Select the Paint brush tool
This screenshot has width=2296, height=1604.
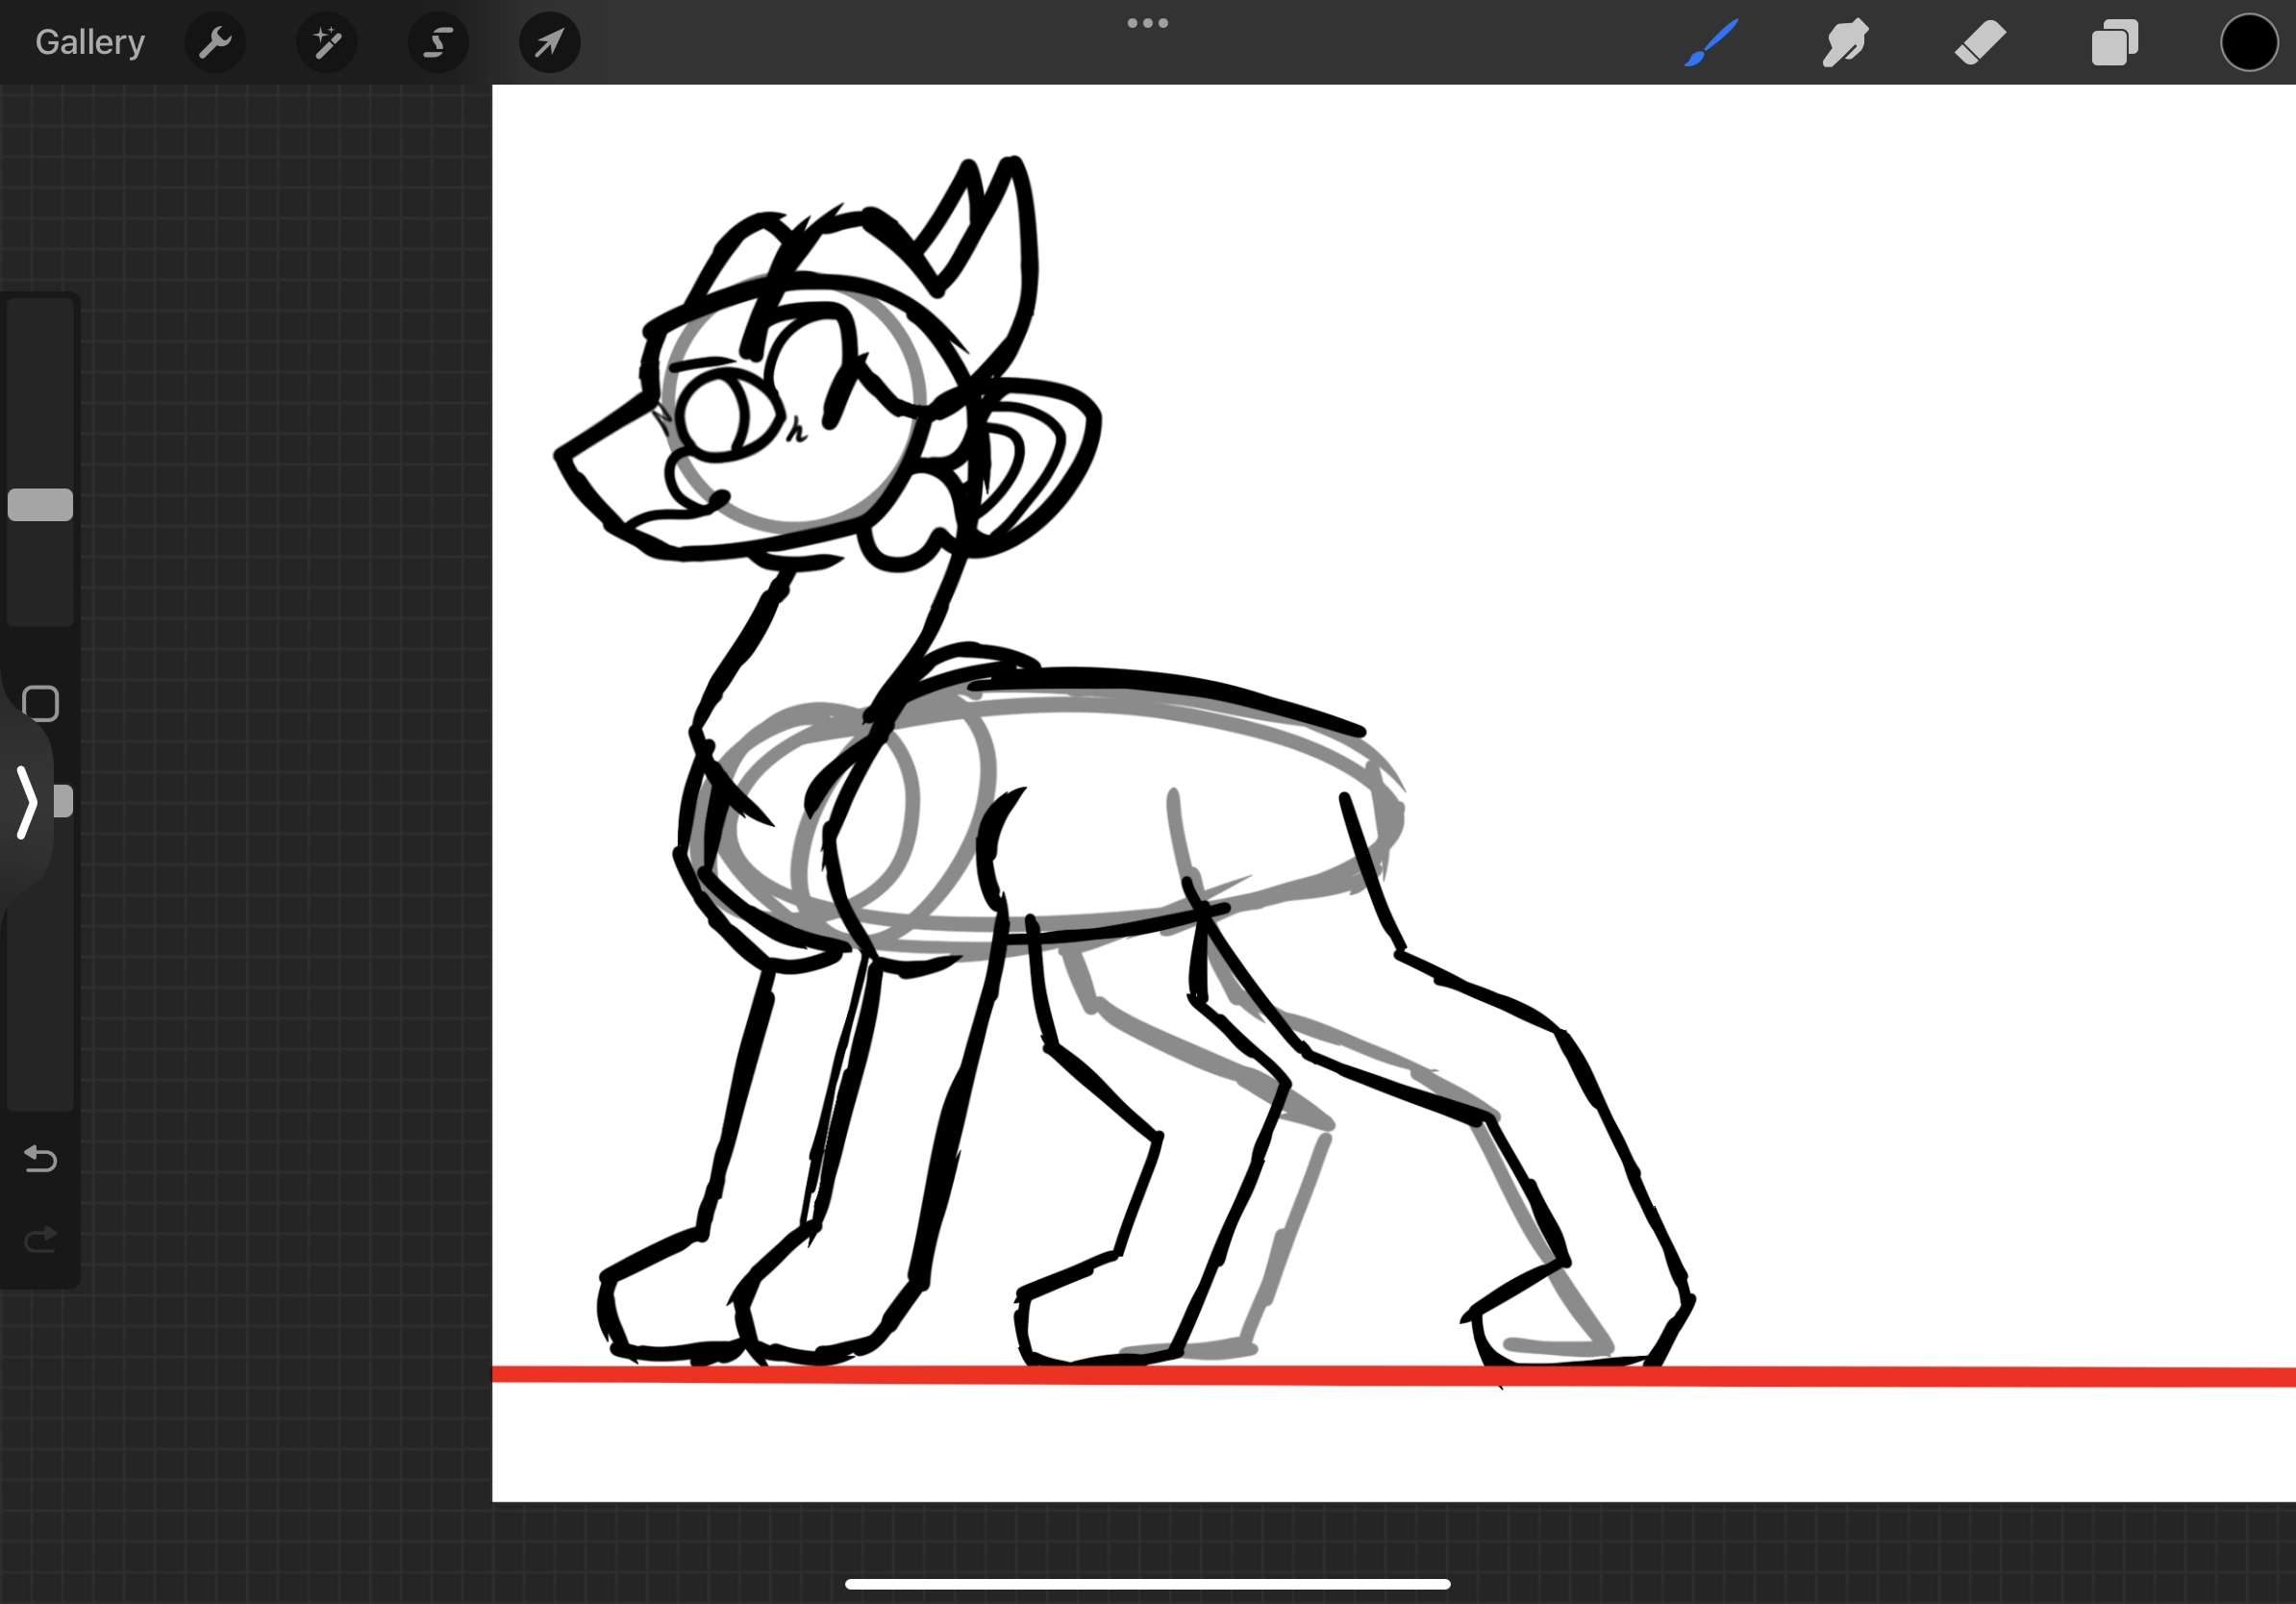click(x=1710, y=42)
